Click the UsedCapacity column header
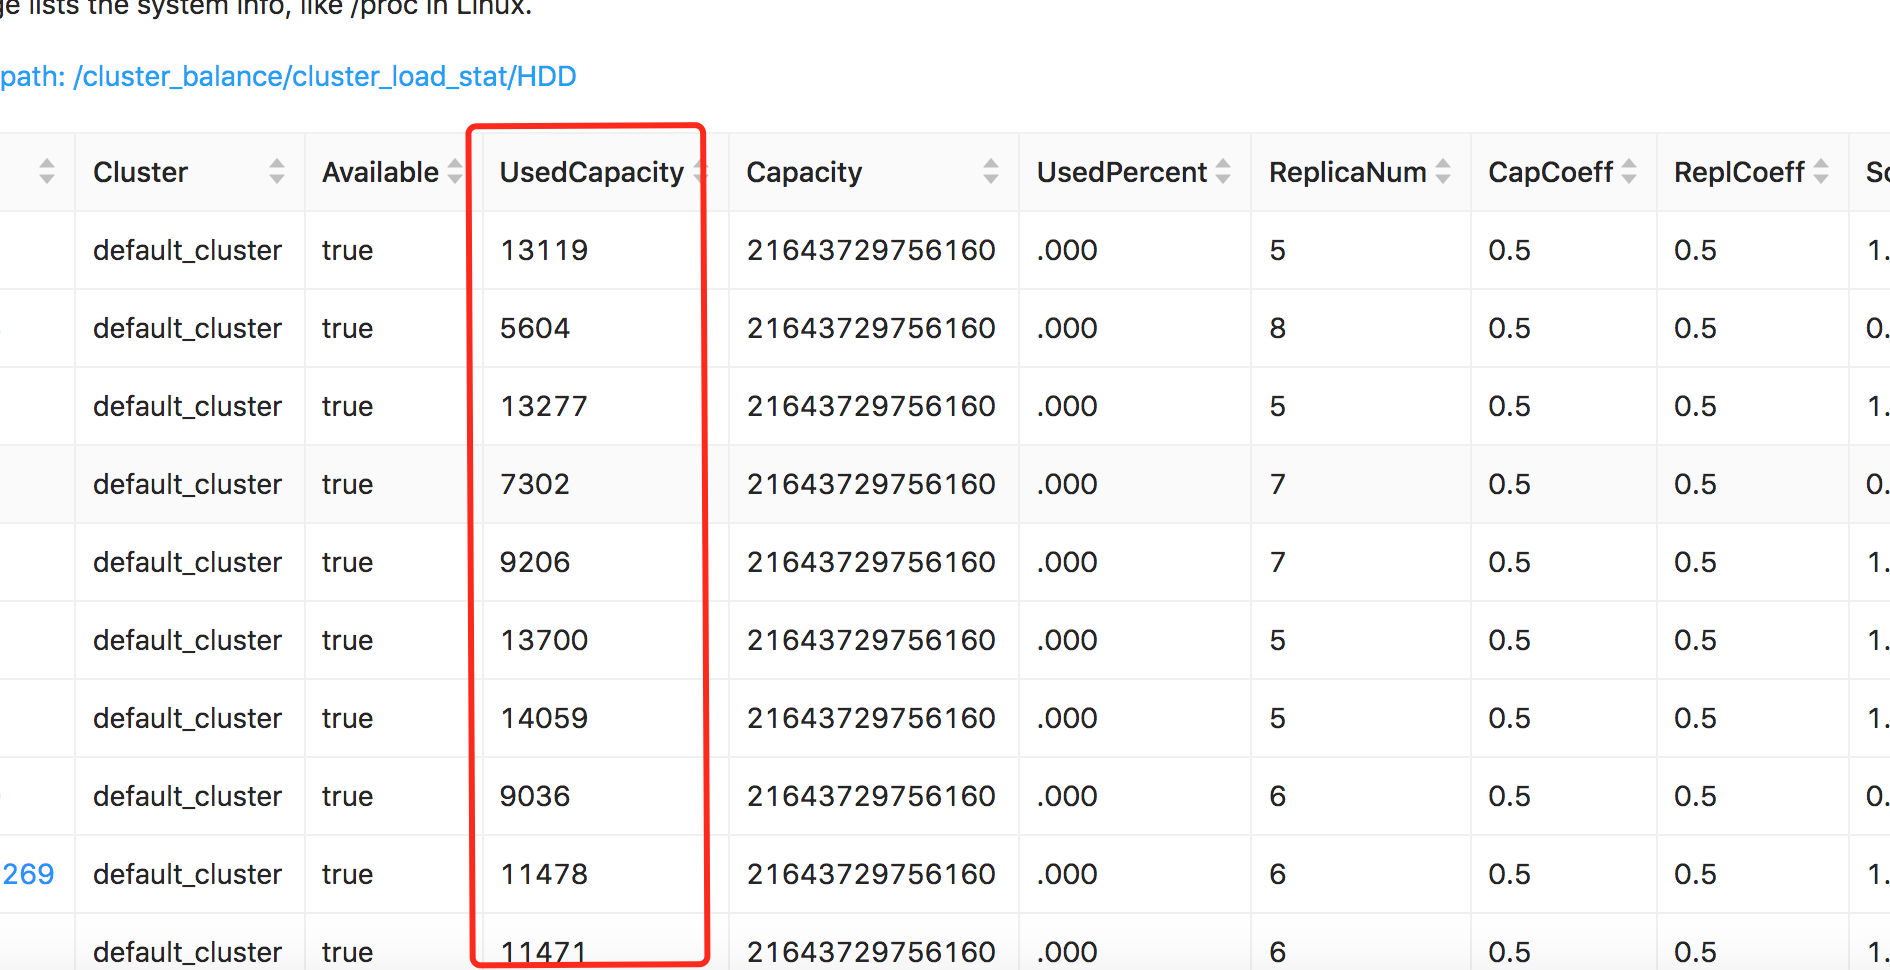Screen dimensions: 1890x970 point(591,172)
